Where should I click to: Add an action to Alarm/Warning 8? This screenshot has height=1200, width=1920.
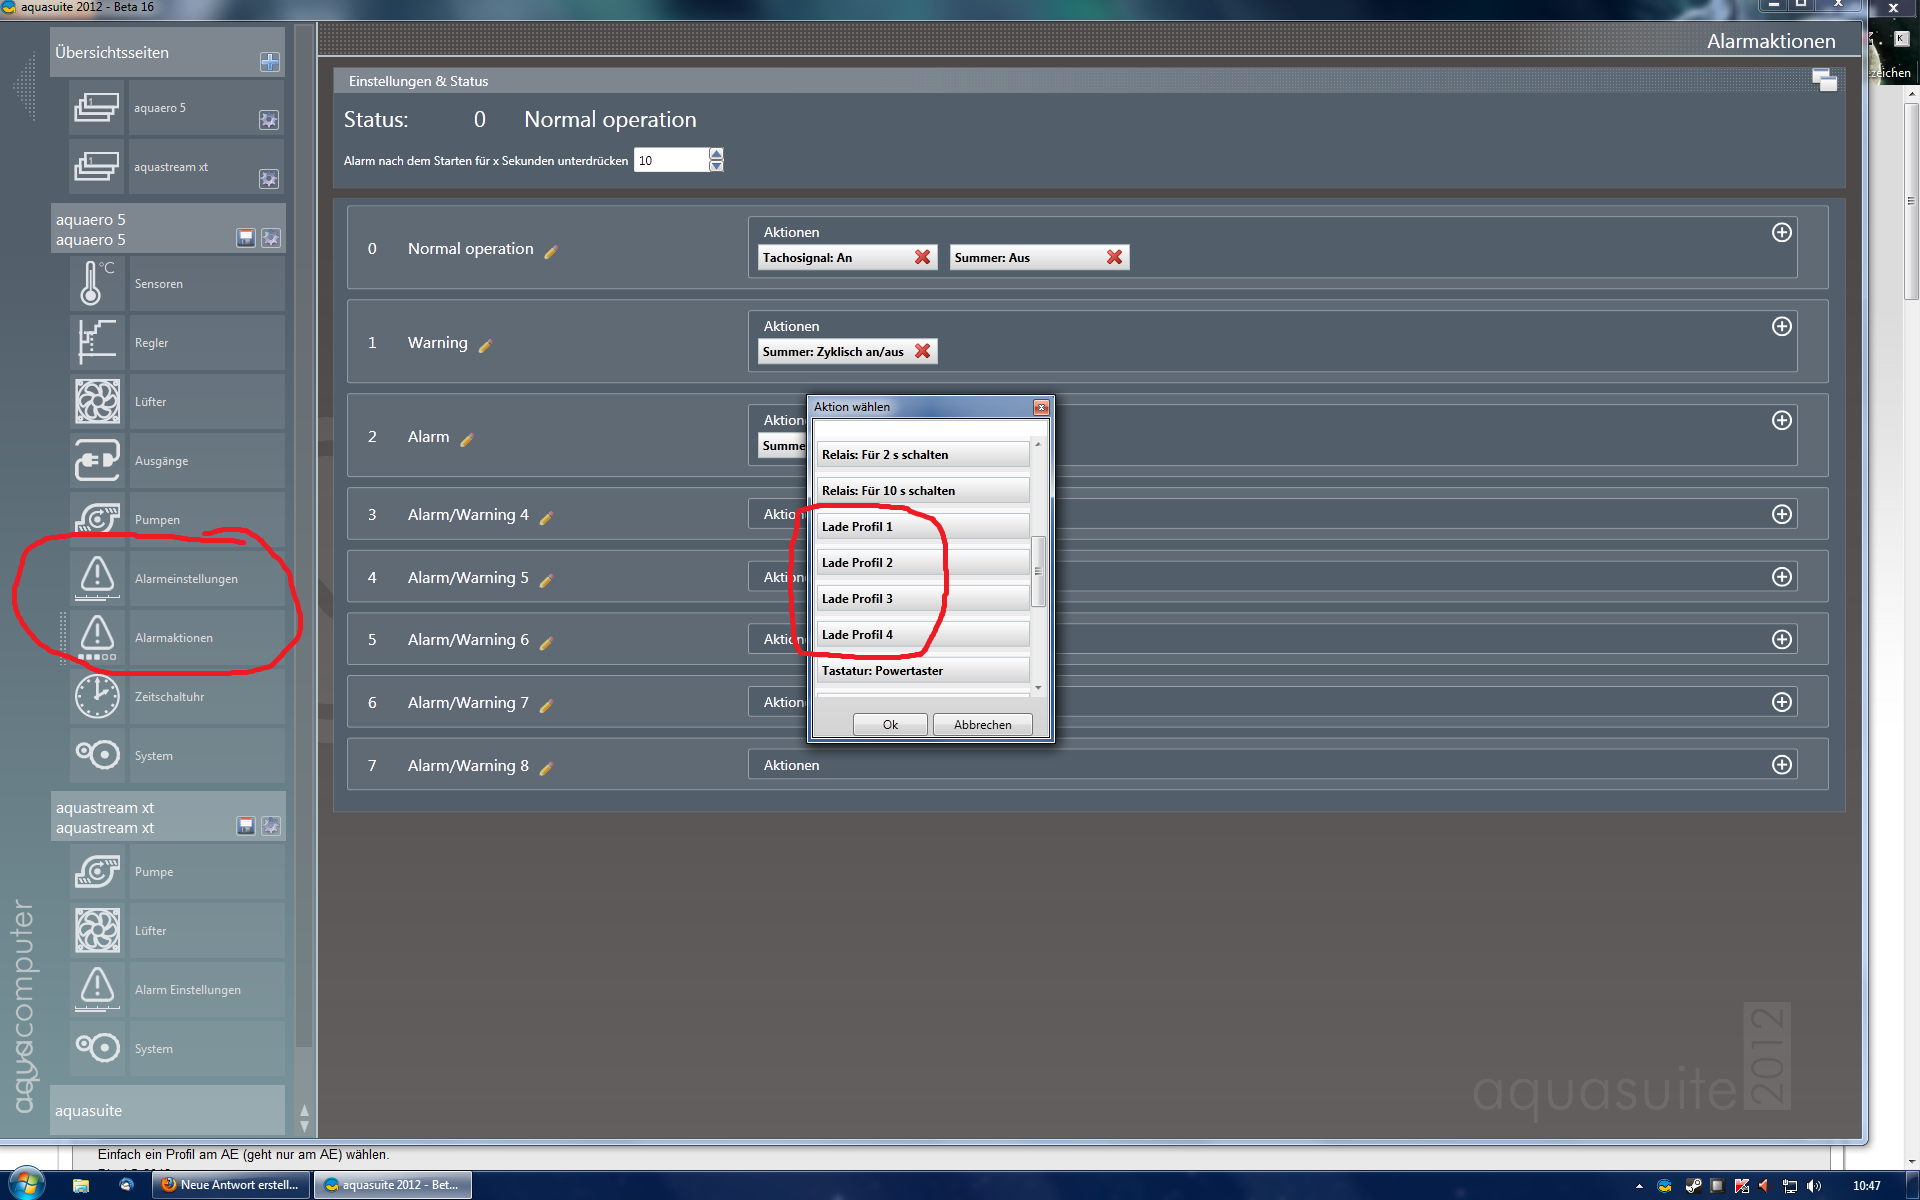1781,765
